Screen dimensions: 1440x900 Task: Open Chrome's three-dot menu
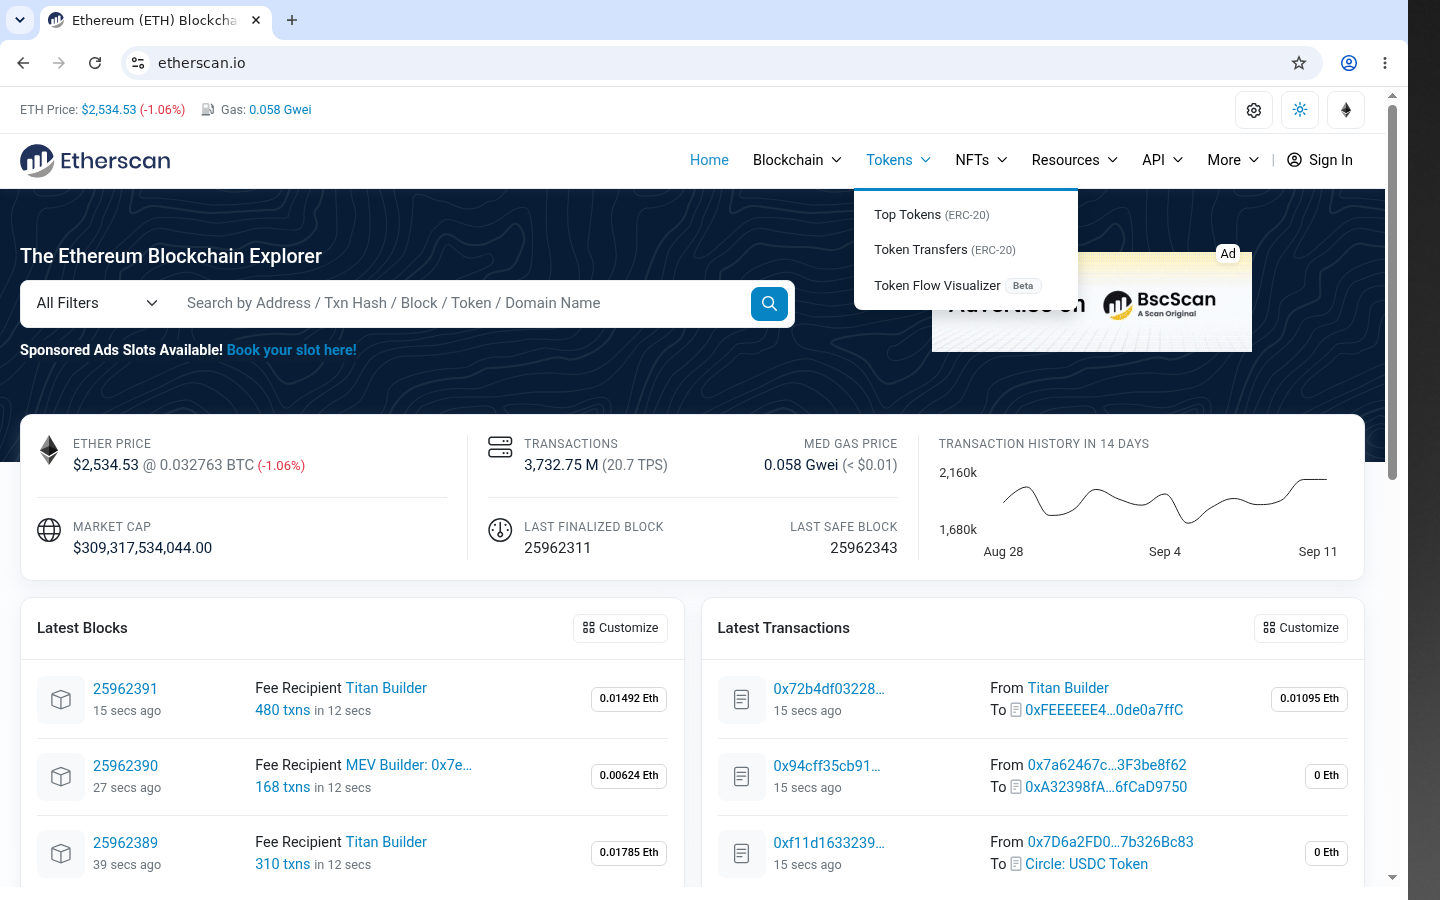point(1385,63)
